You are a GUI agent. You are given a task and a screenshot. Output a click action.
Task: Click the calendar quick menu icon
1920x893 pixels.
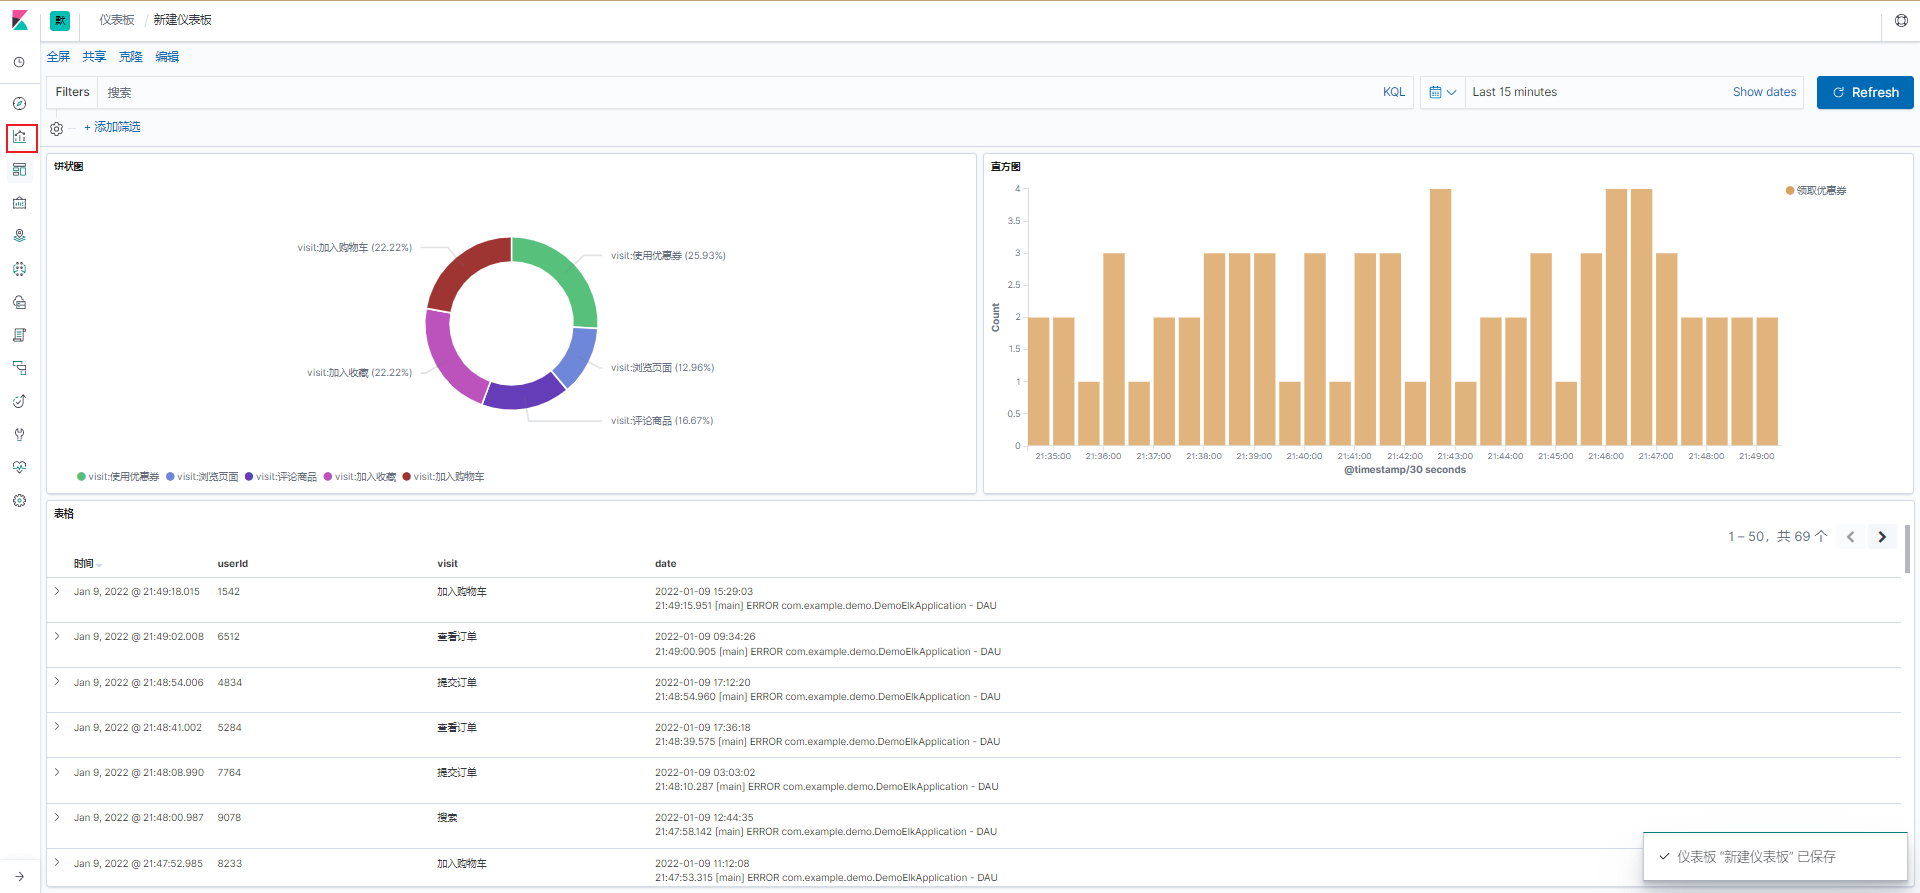click(1442, 92)
